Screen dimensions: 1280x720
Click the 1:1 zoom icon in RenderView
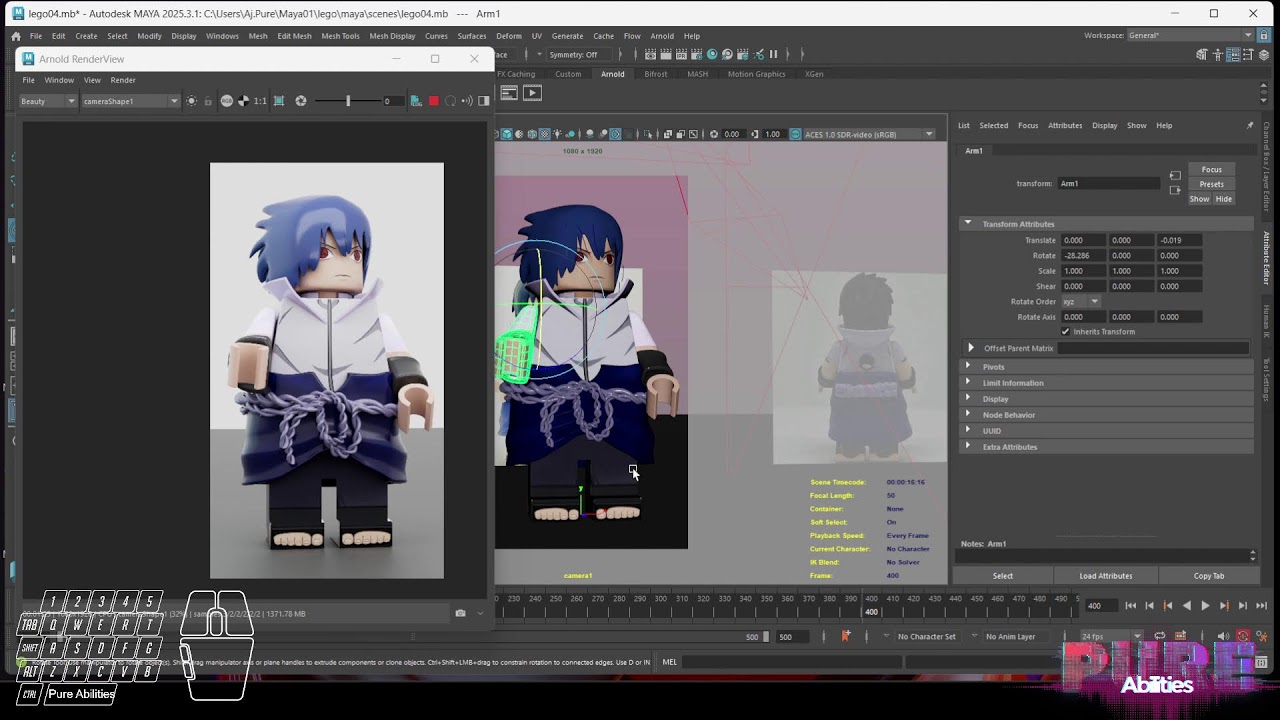coord(260,101)
